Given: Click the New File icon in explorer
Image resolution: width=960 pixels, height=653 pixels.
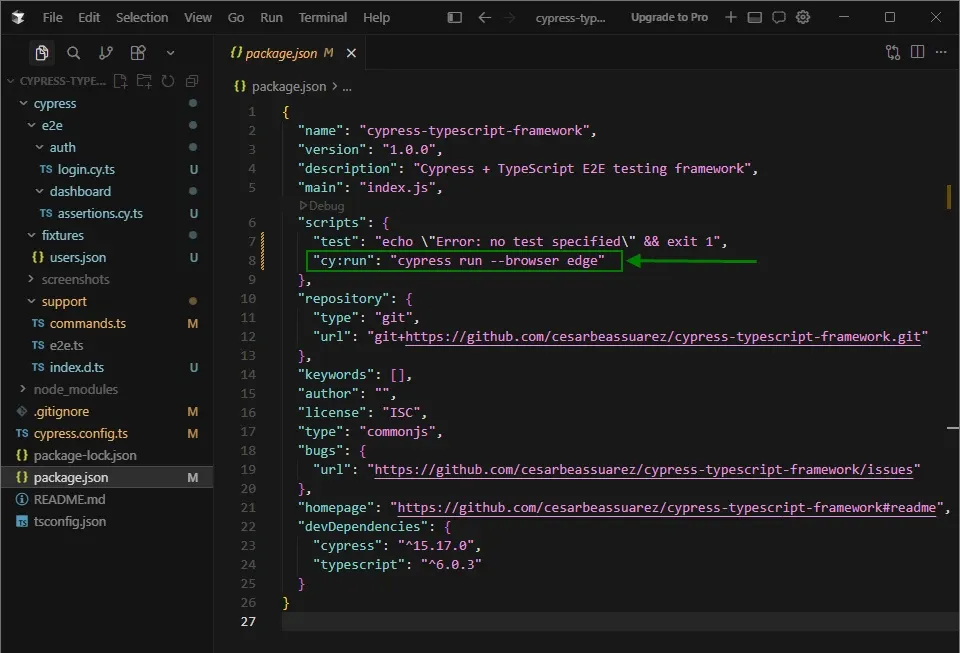Looking at the screenshot, I should point(121,81).
